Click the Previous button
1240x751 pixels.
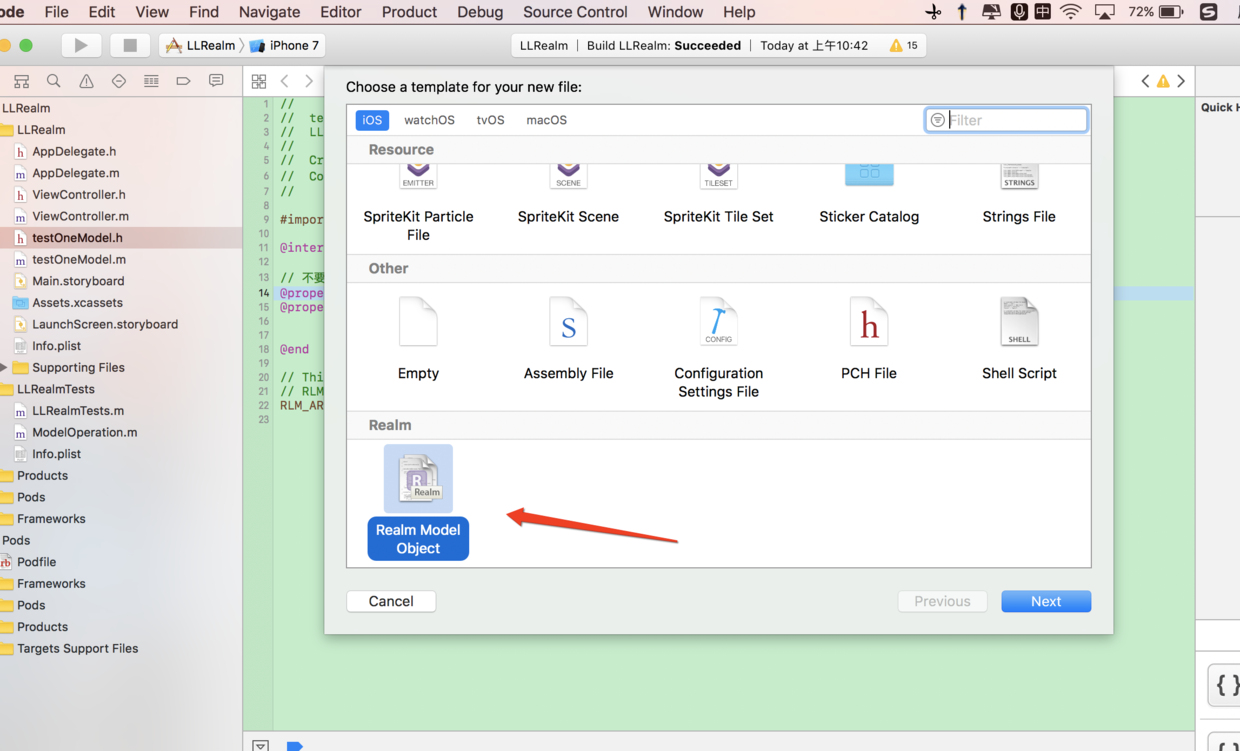coord(942,601)
